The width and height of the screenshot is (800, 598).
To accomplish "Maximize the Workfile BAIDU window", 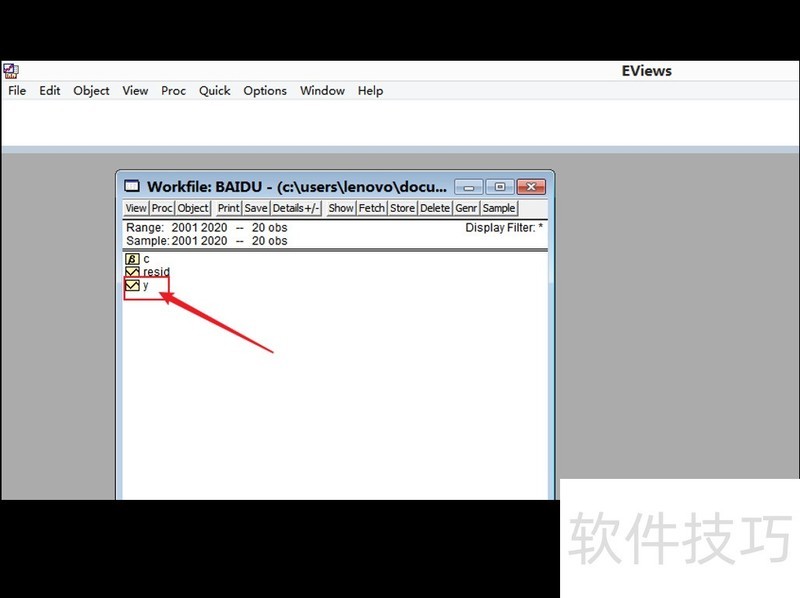I will click(x=500, y=187).
